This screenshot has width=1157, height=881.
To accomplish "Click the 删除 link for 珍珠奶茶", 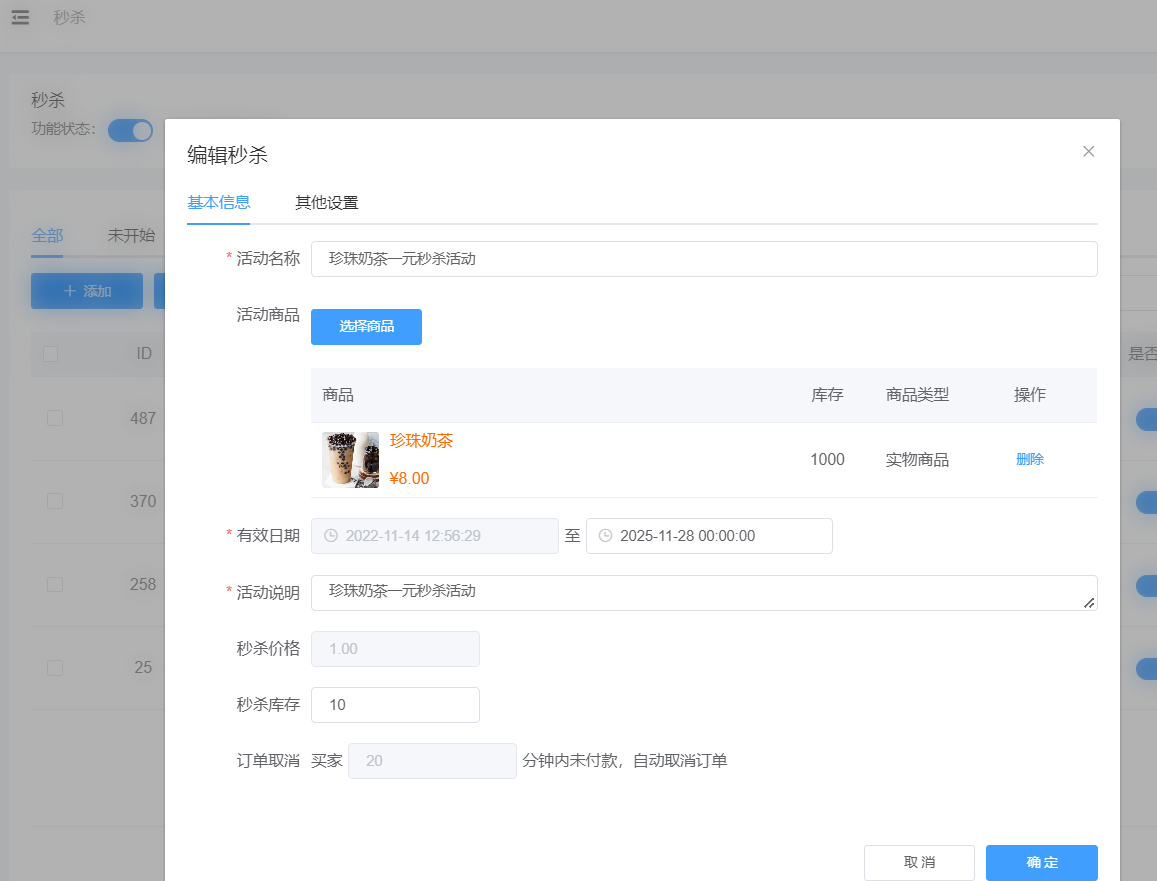I will coord(1029,460).
